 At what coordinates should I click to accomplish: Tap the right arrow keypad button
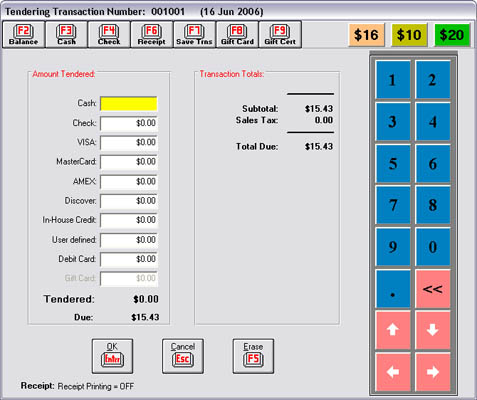coord(433,372)
